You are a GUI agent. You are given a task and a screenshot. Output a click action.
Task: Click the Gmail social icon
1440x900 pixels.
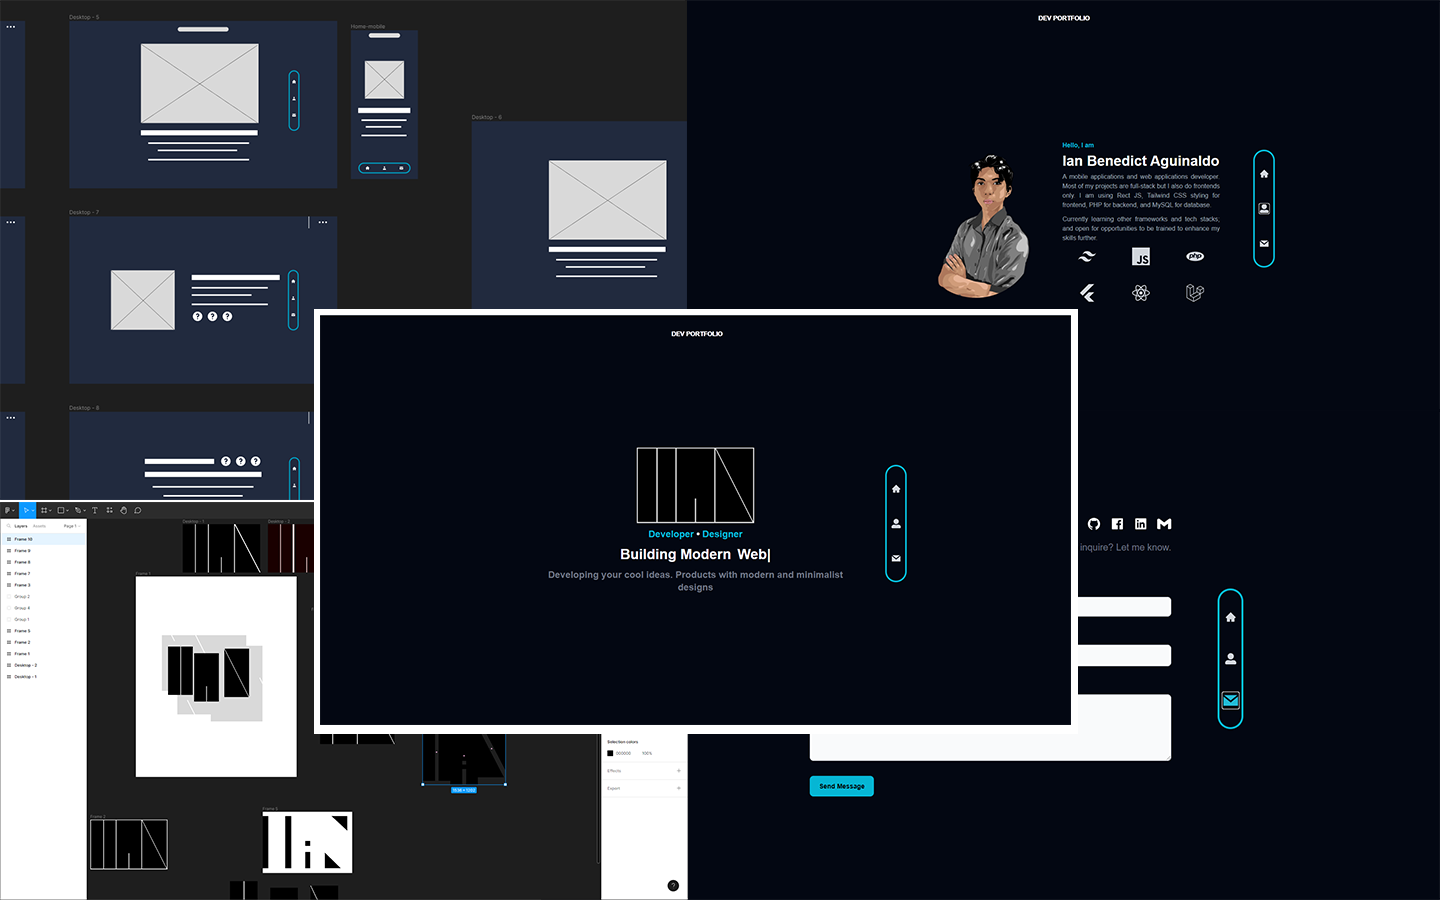[1164, 524]
